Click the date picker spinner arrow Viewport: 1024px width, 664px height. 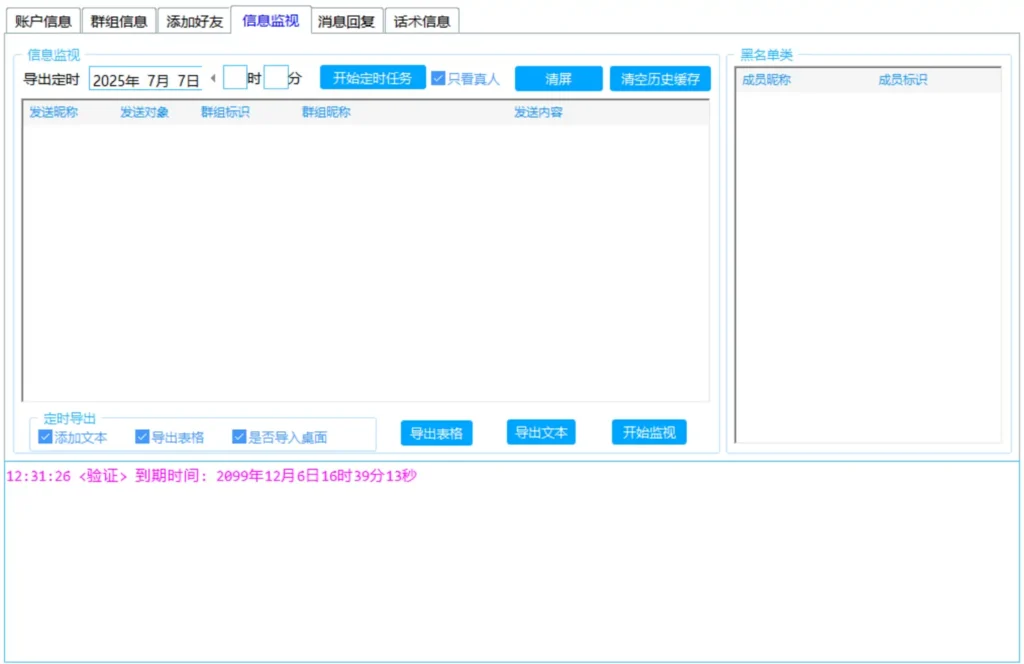[213, 79]
